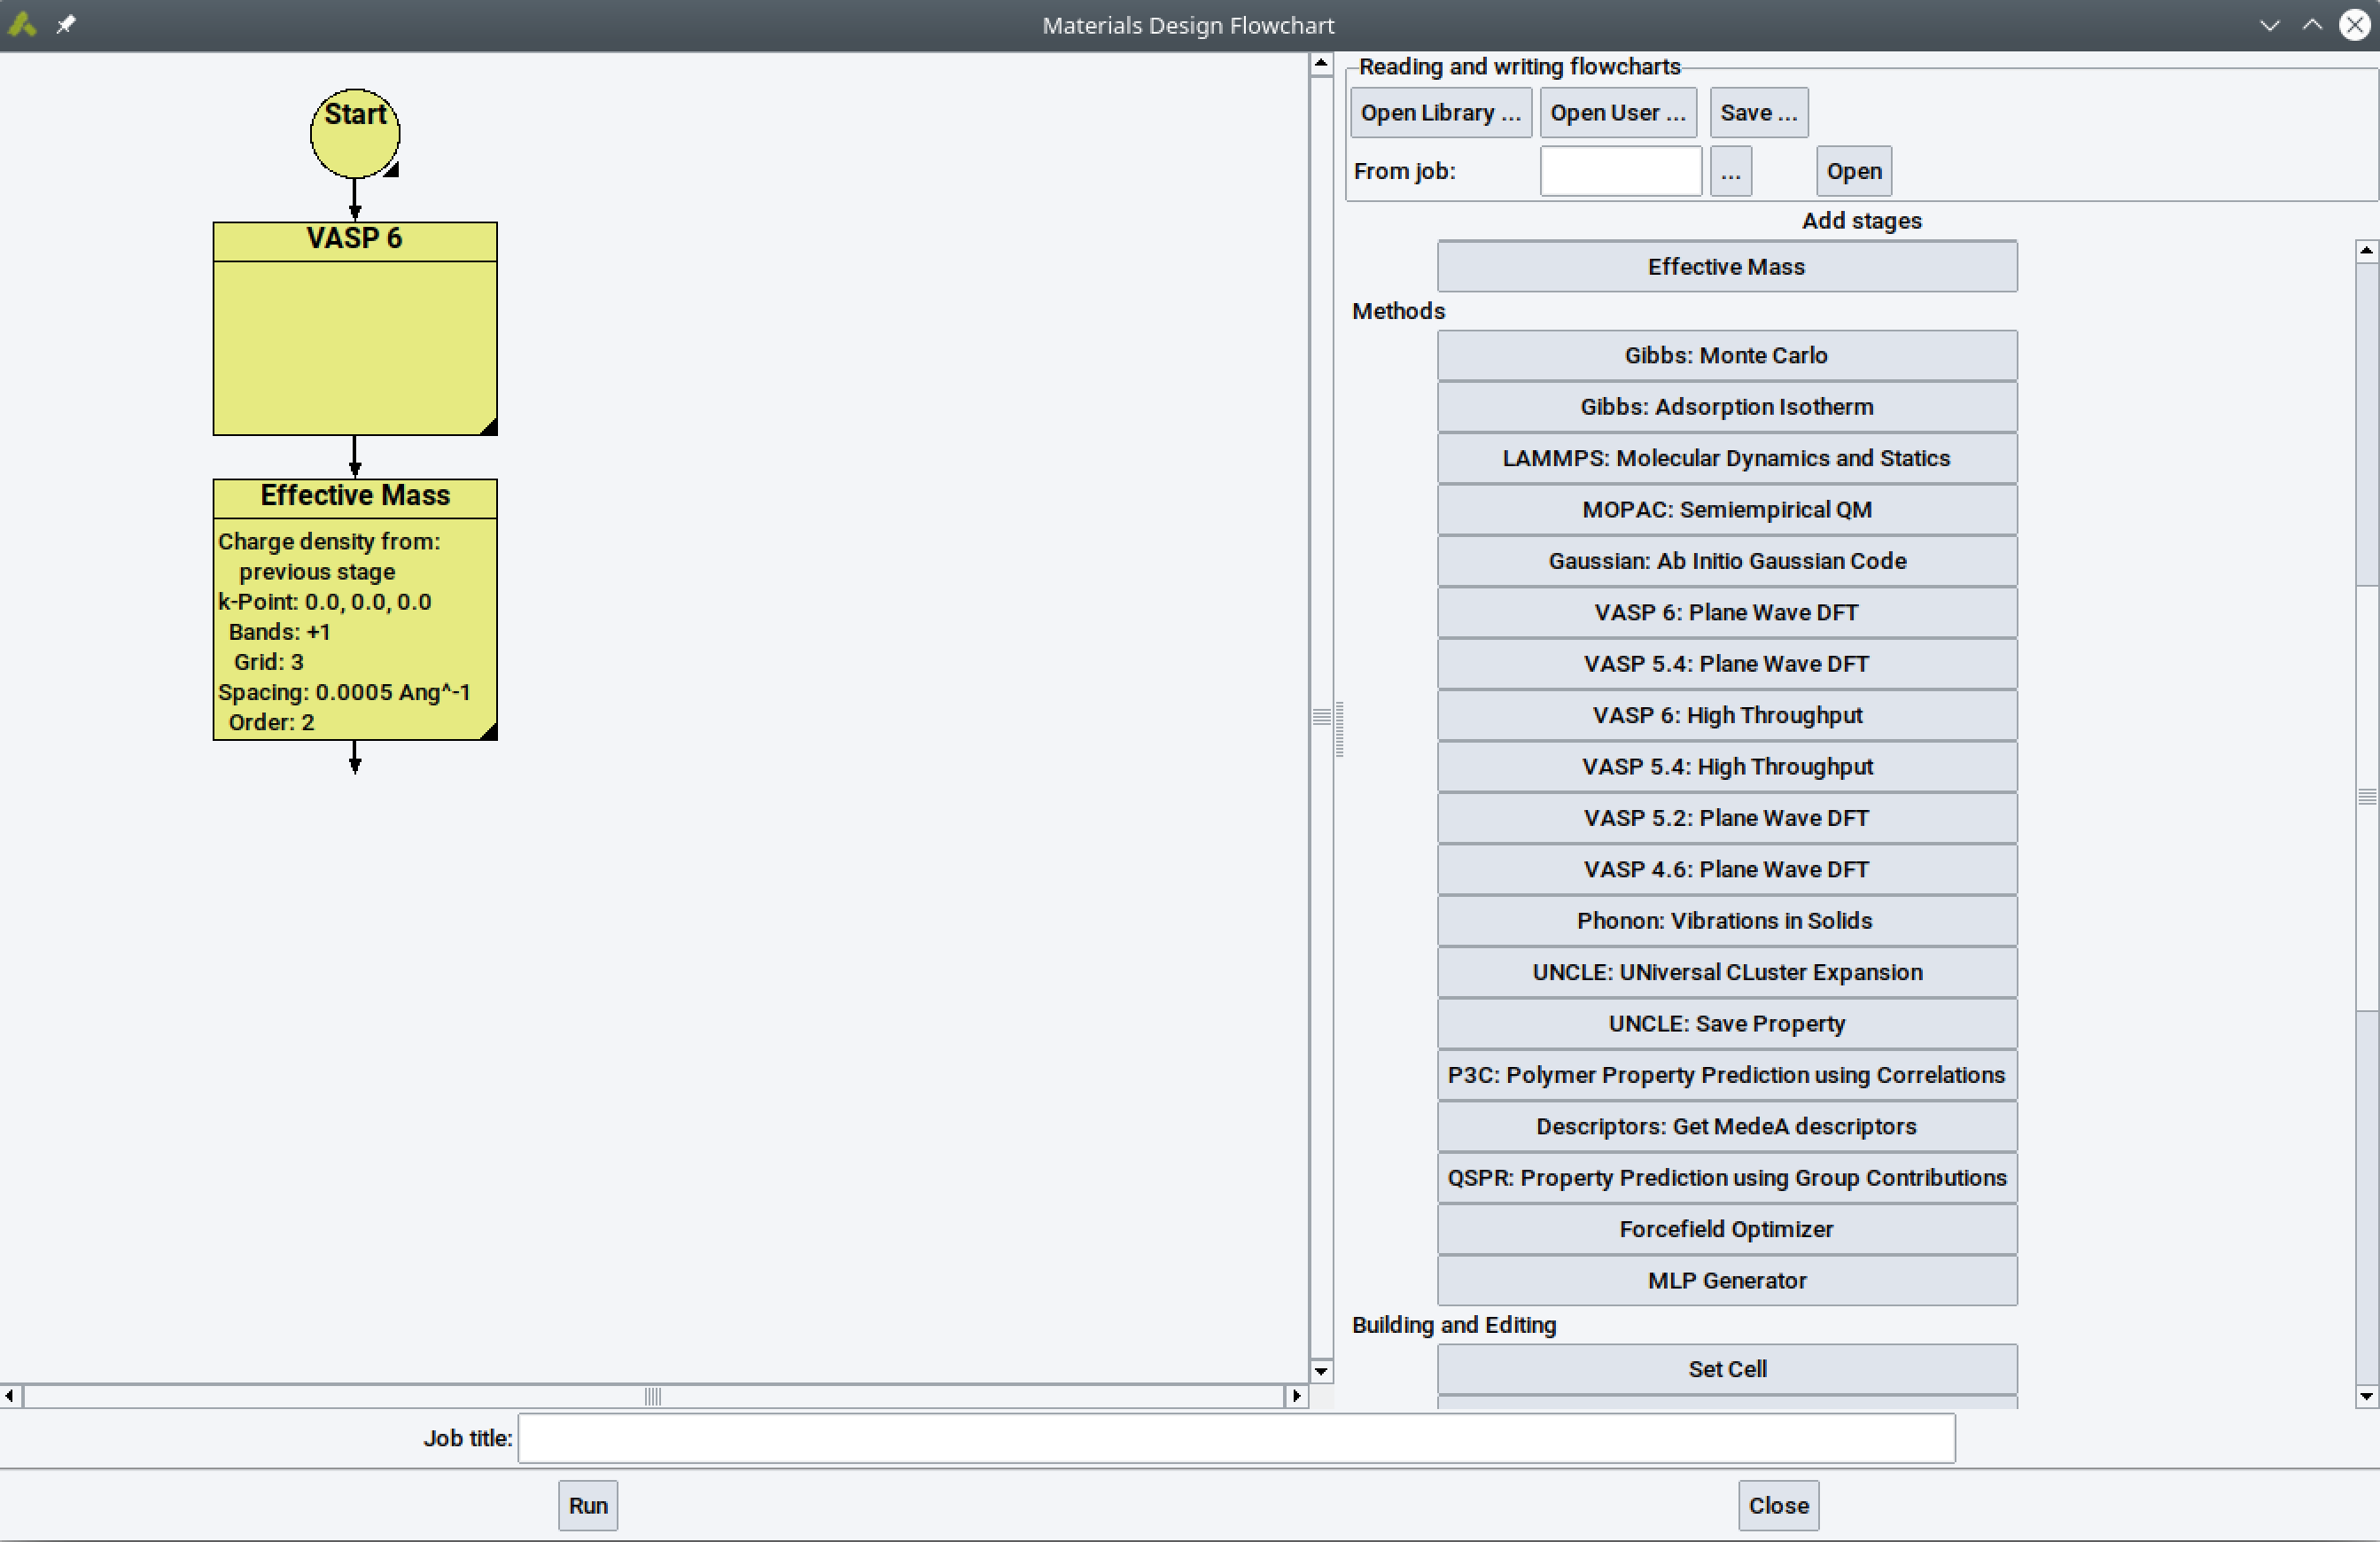
Task: Click the horizontal scrollbar thumb of flowchart
Action: pyautogui.click(x=653, y=1395)
